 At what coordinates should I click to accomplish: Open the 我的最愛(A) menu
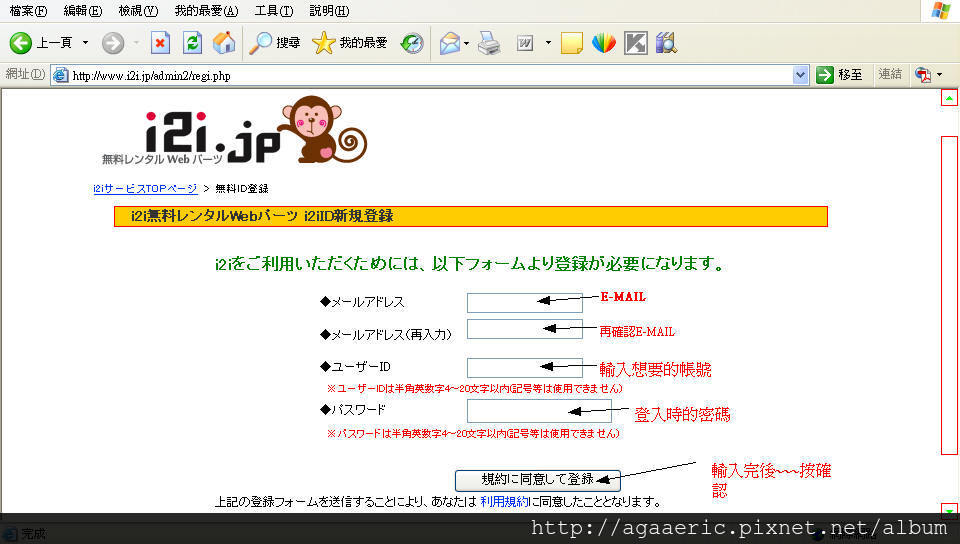[x=206, y=10]
